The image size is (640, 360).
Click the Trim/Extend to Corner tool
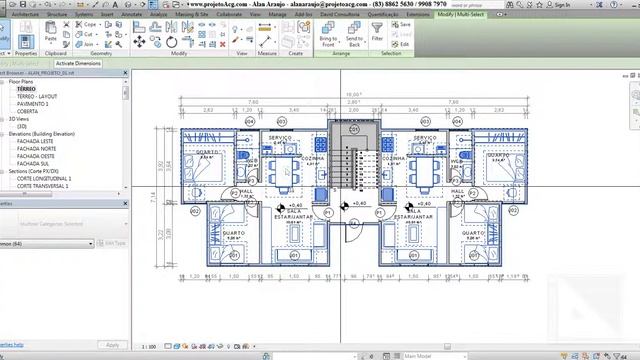tap(188, 42)
